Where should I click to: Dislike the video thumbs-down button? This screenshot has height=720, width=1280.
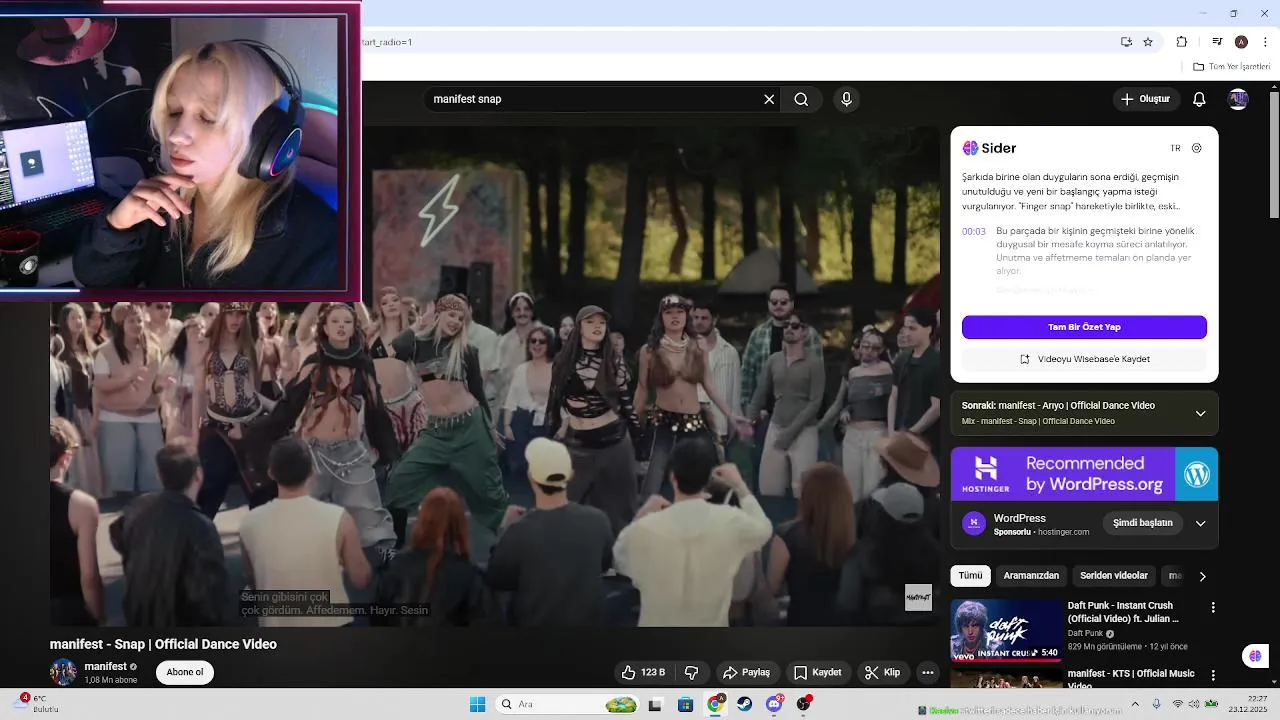[691, 673]
